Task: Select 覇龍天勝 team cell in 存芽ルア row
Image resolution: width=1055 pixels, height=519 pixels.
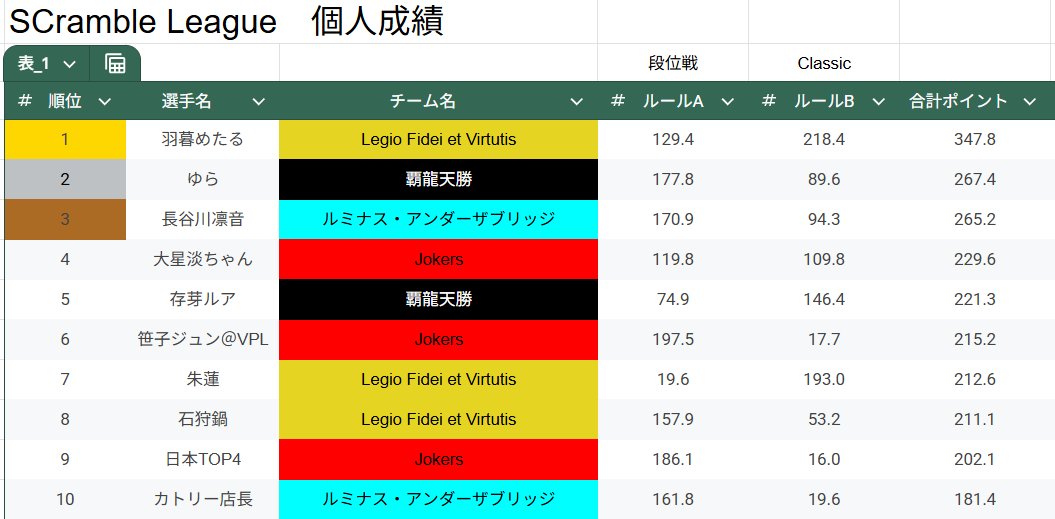Action: [439, 299]
